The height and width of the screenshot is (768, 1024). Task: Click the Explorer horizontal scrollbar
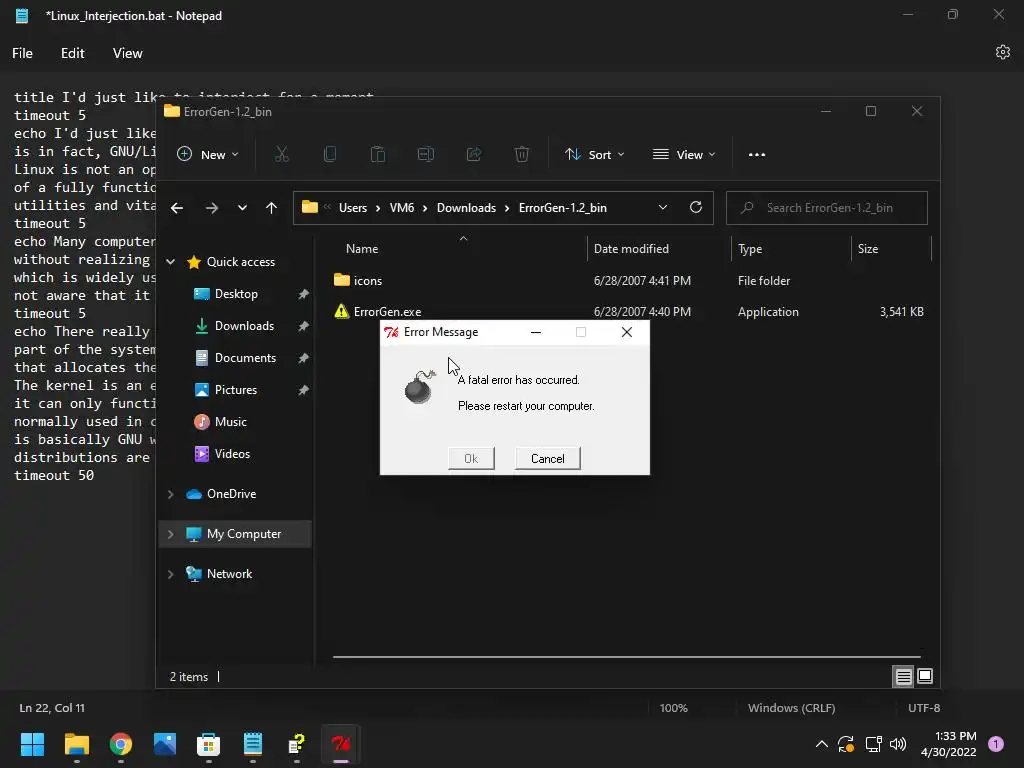(x=627, y=657)
